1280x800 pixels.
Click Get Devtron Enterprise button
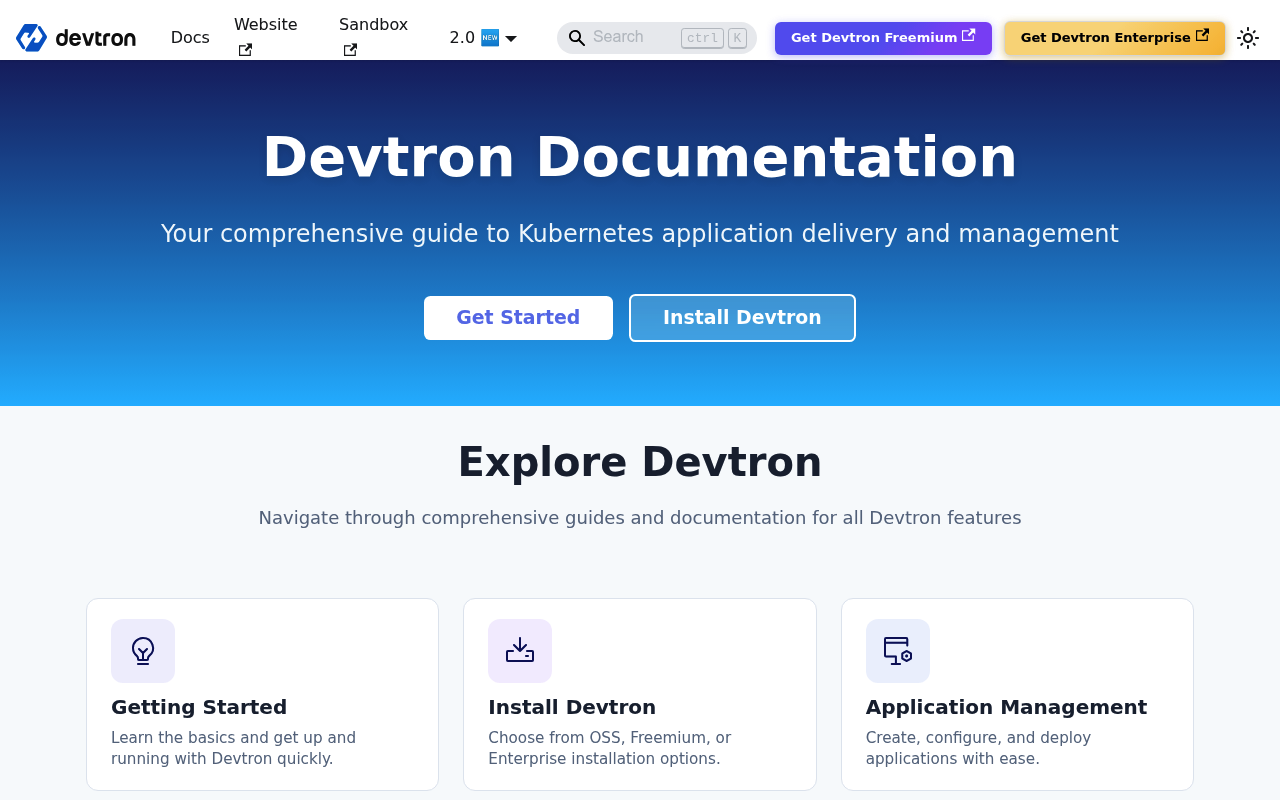pyautogui.click(x=1114, y=38)
